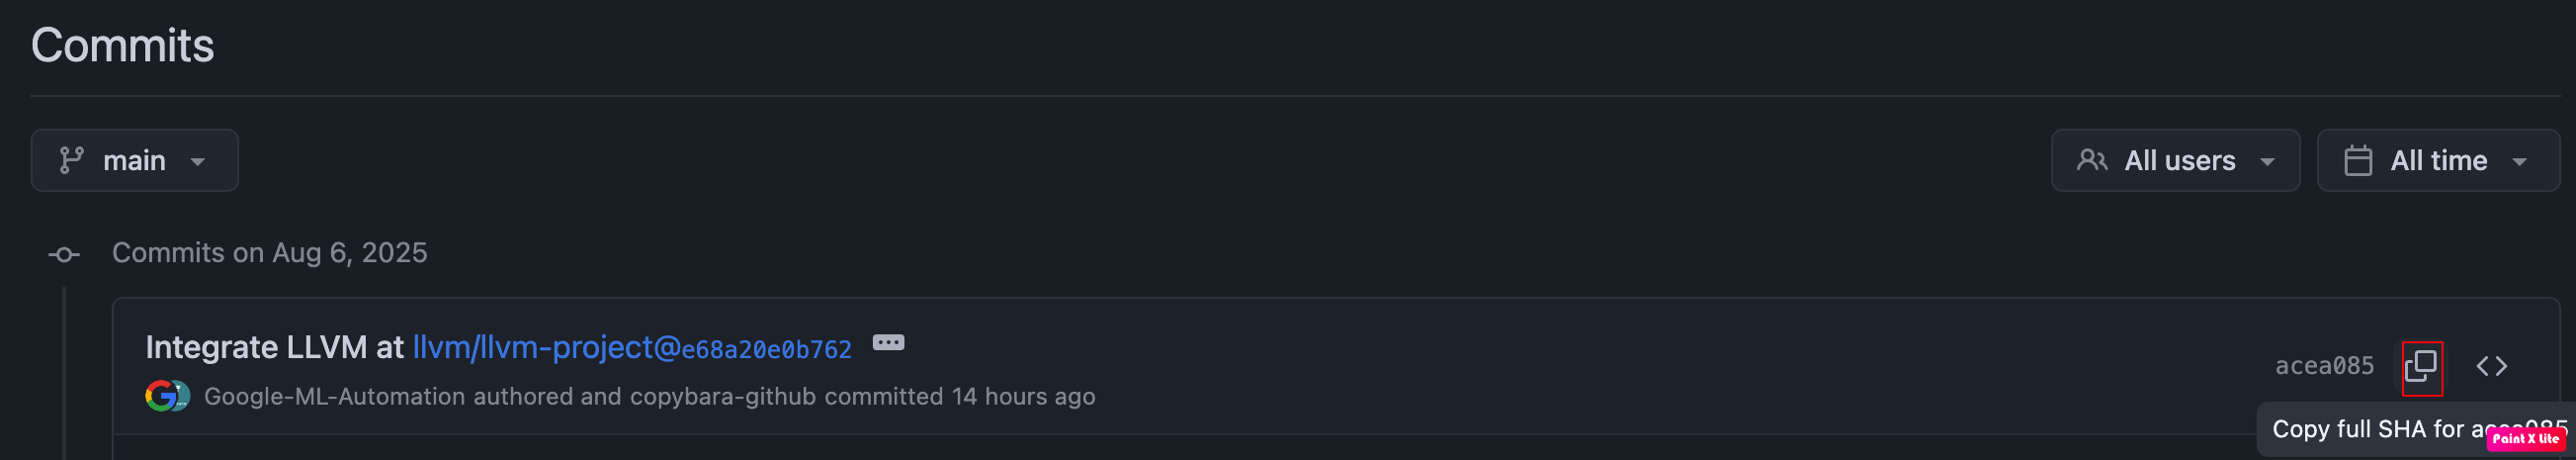Click the git branch icon in the main button

[71, 161]
